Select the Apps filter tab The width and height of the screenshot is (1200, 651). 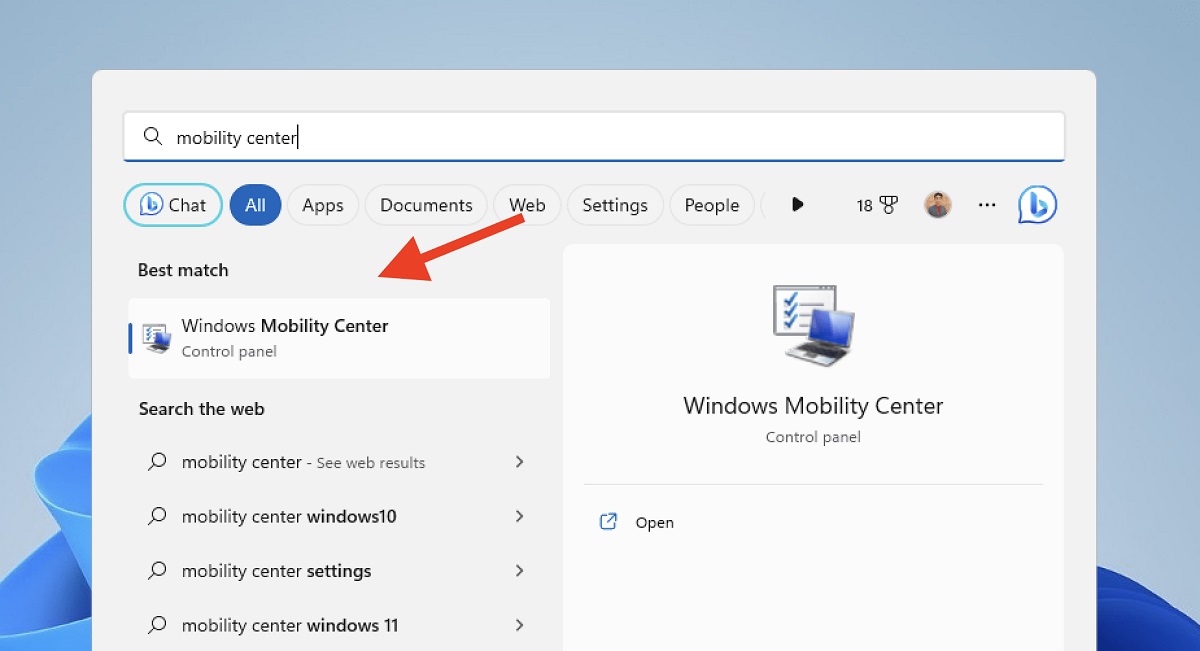322,204
